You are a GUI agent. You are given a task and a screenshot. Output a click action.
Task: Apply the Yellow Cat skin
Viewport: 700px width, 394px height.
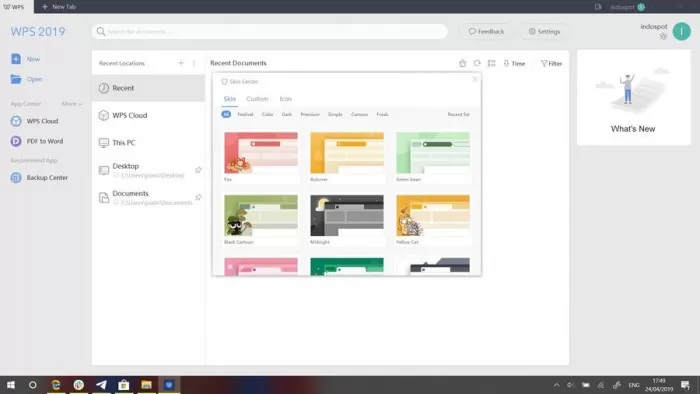pyautogui.click(x=433, y=215)
